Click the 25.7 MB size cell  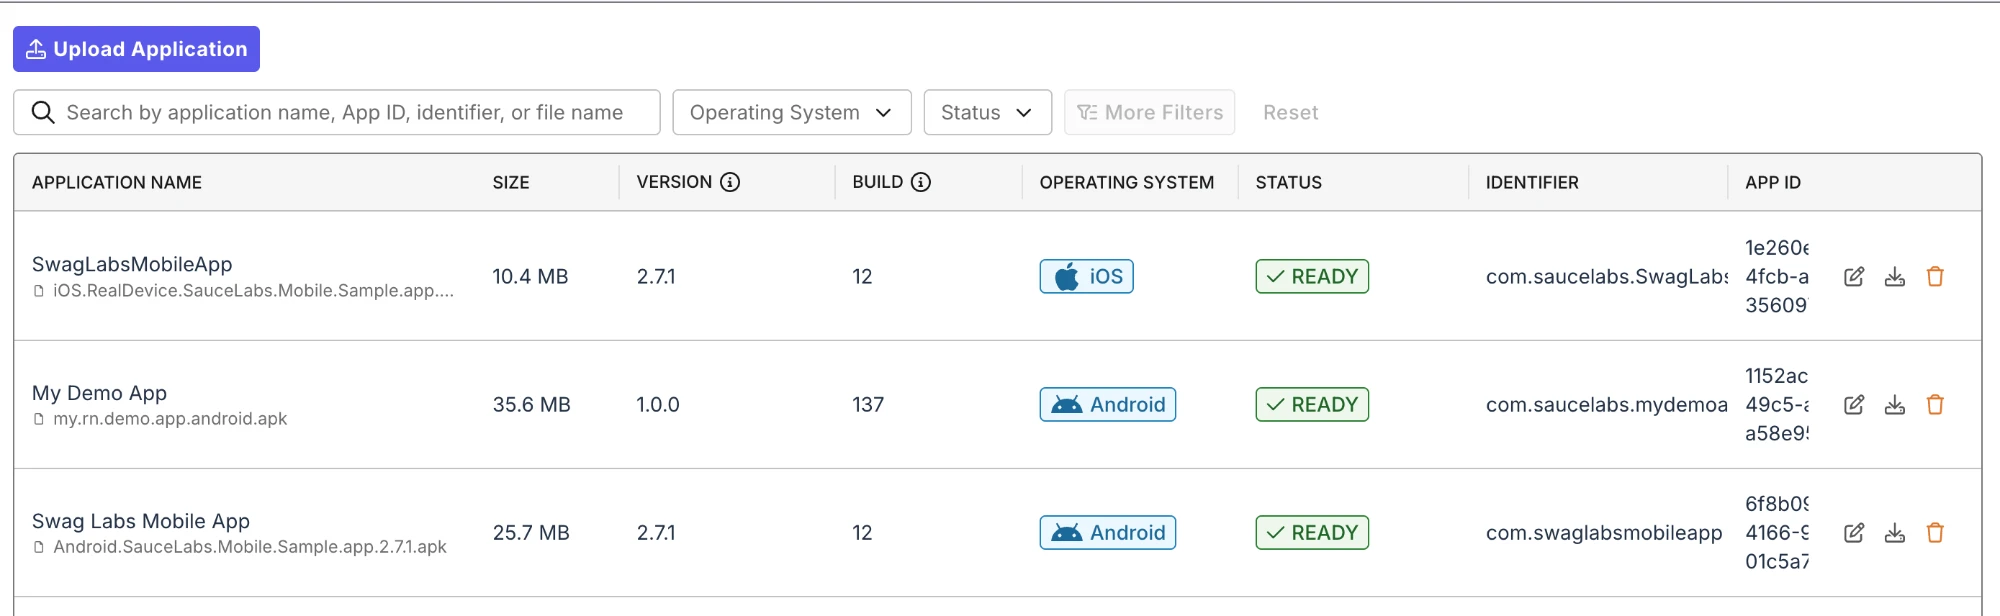click(x=531, y=532)
